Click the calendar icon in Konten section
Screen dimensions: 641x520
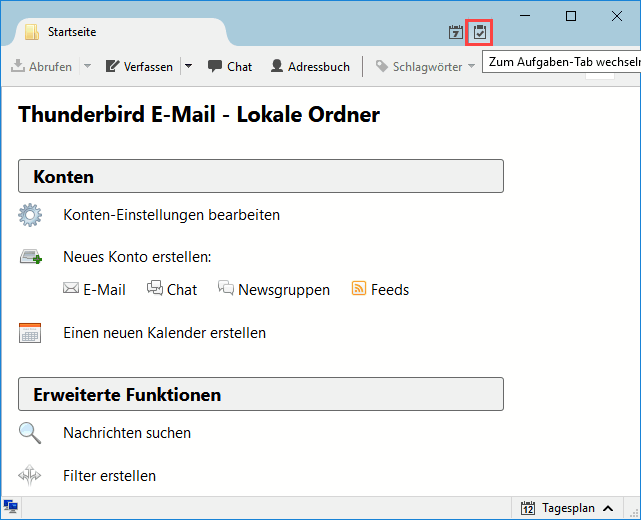(30, 333)
